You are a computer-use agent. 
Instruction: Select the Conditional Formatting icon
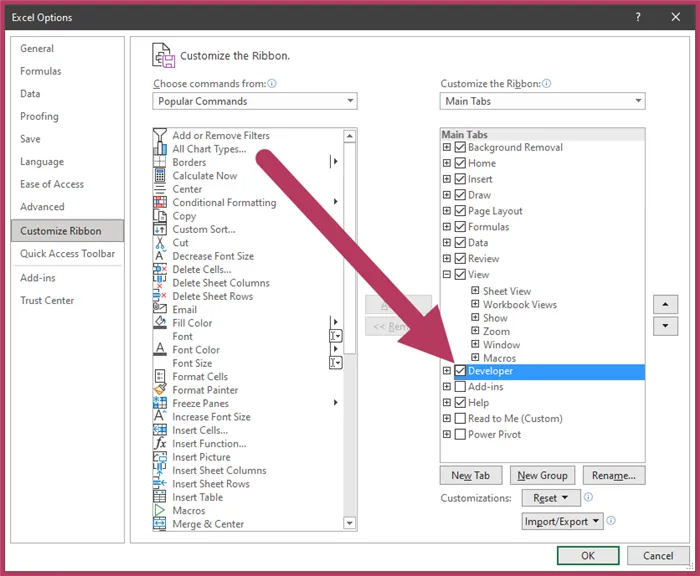point(160,203)
